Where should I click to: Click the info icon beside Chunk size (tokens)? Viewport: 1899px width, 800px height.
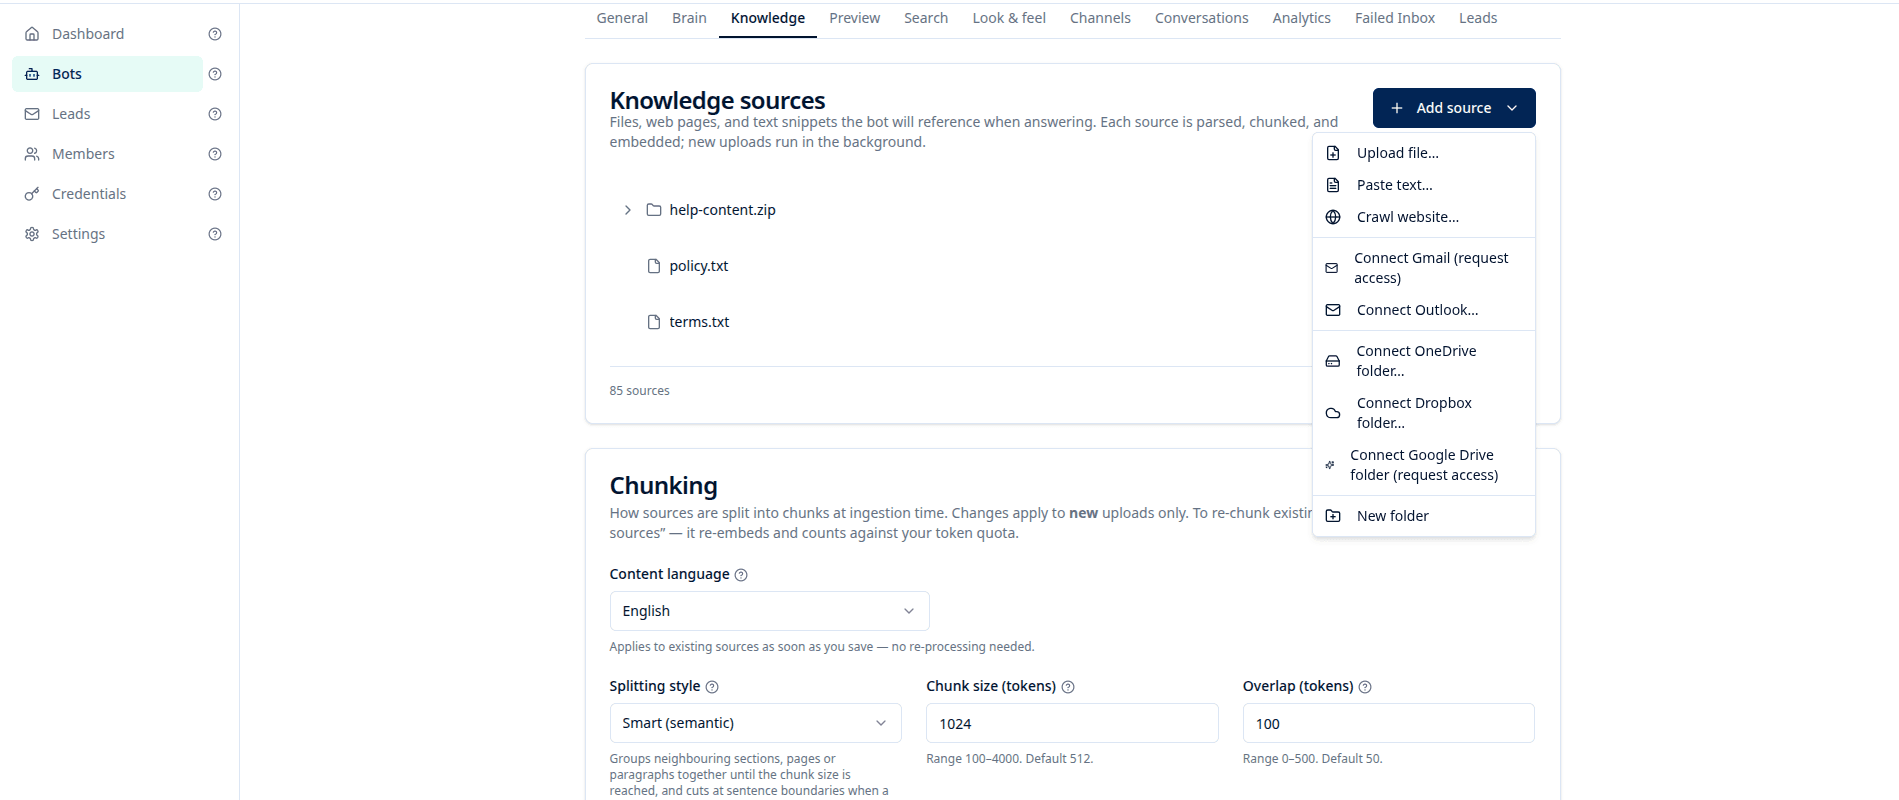pyautogui.click(x=1068, y=687)
